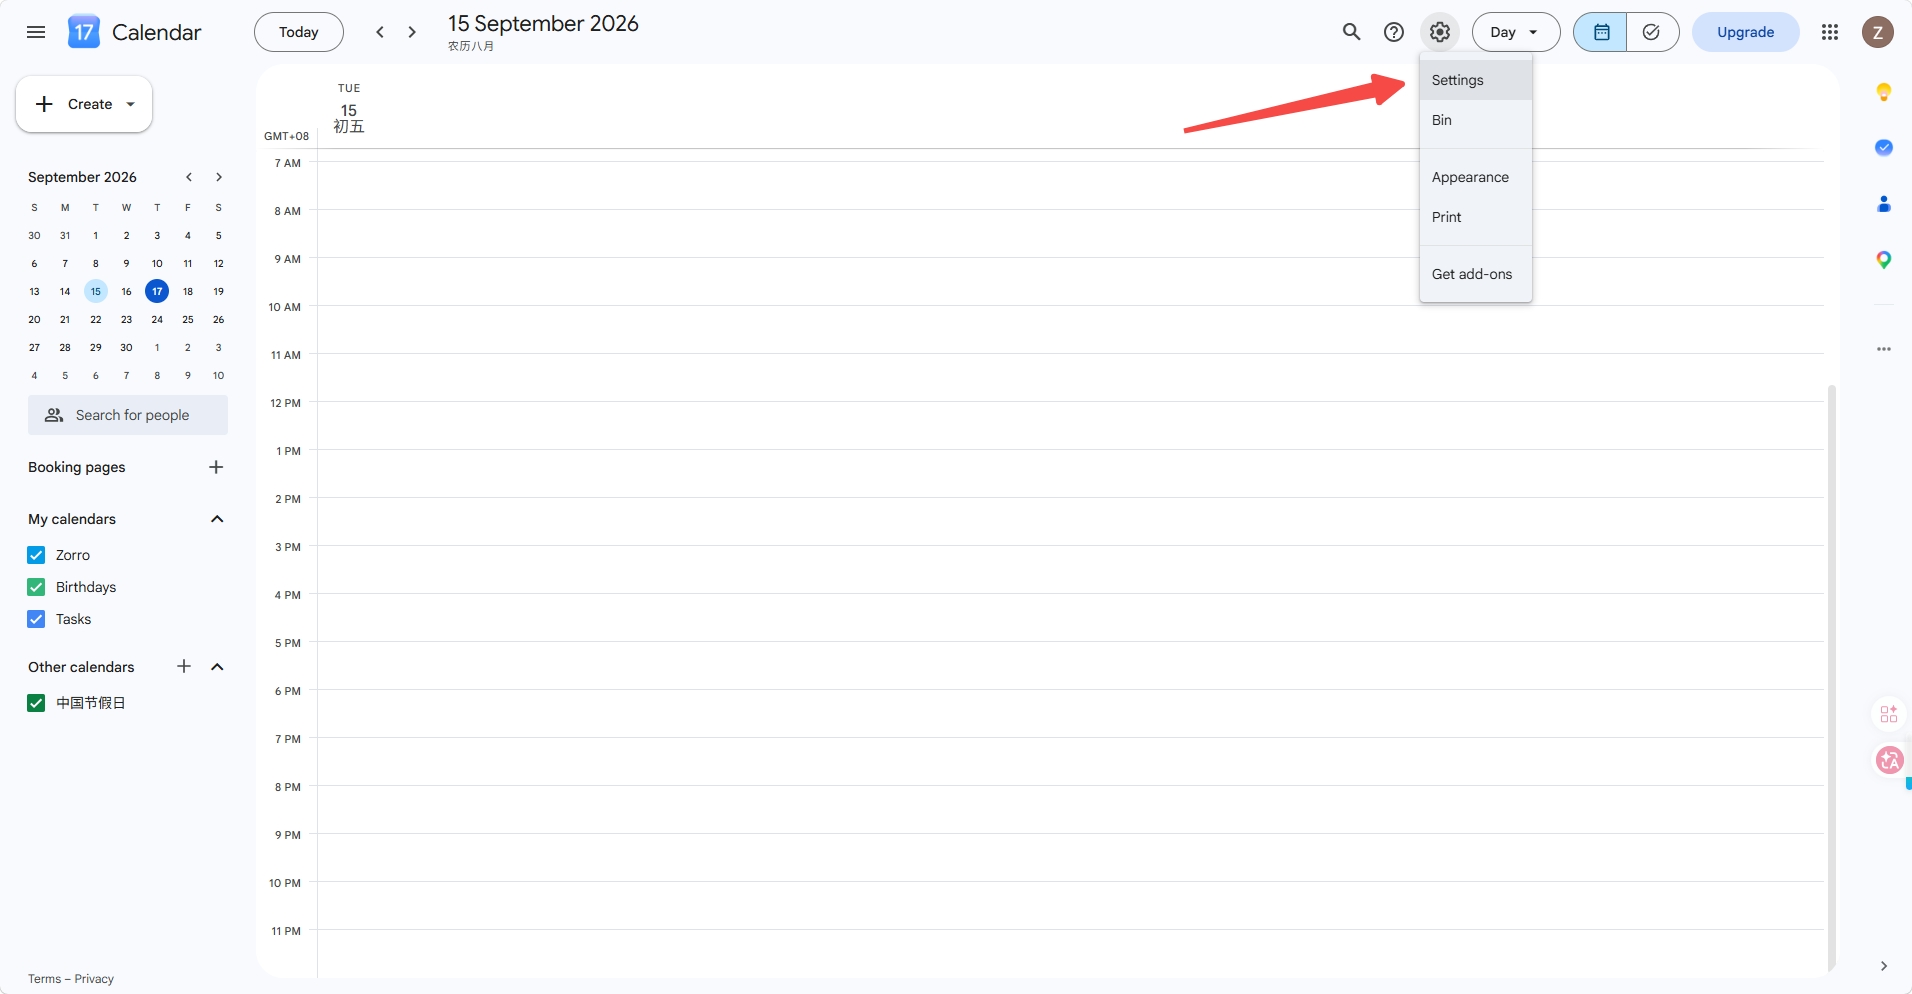The height and width of the screenshot is (994, 1912).
Task: Switch to Tasks view icon
Action: [1652, 32]
